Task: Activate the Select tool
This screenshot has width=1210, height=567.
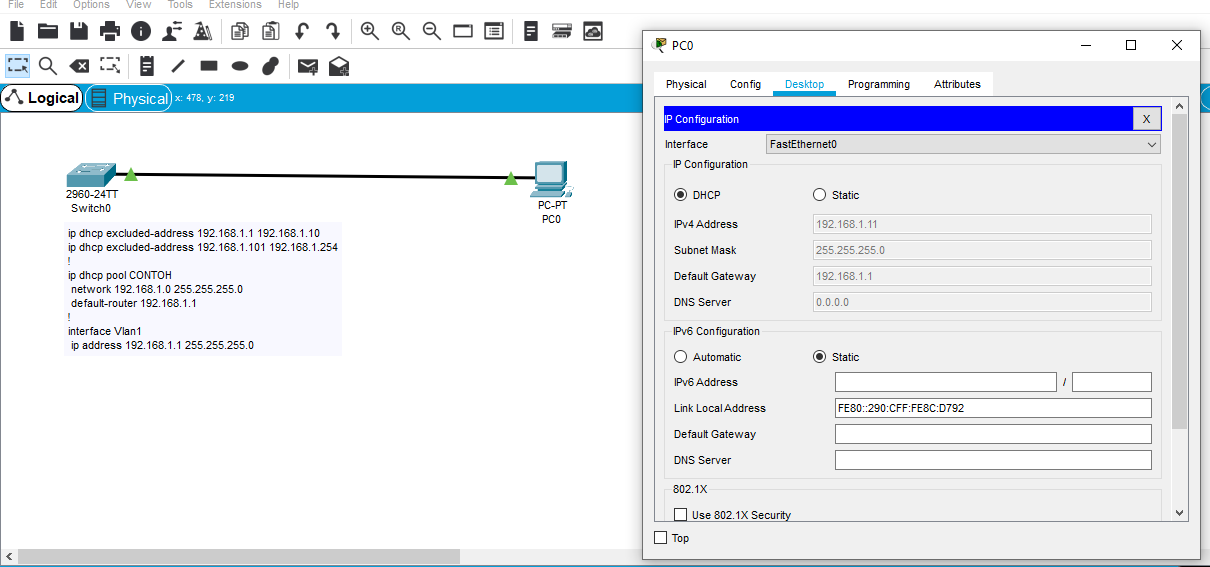Action: coord(17,66)
